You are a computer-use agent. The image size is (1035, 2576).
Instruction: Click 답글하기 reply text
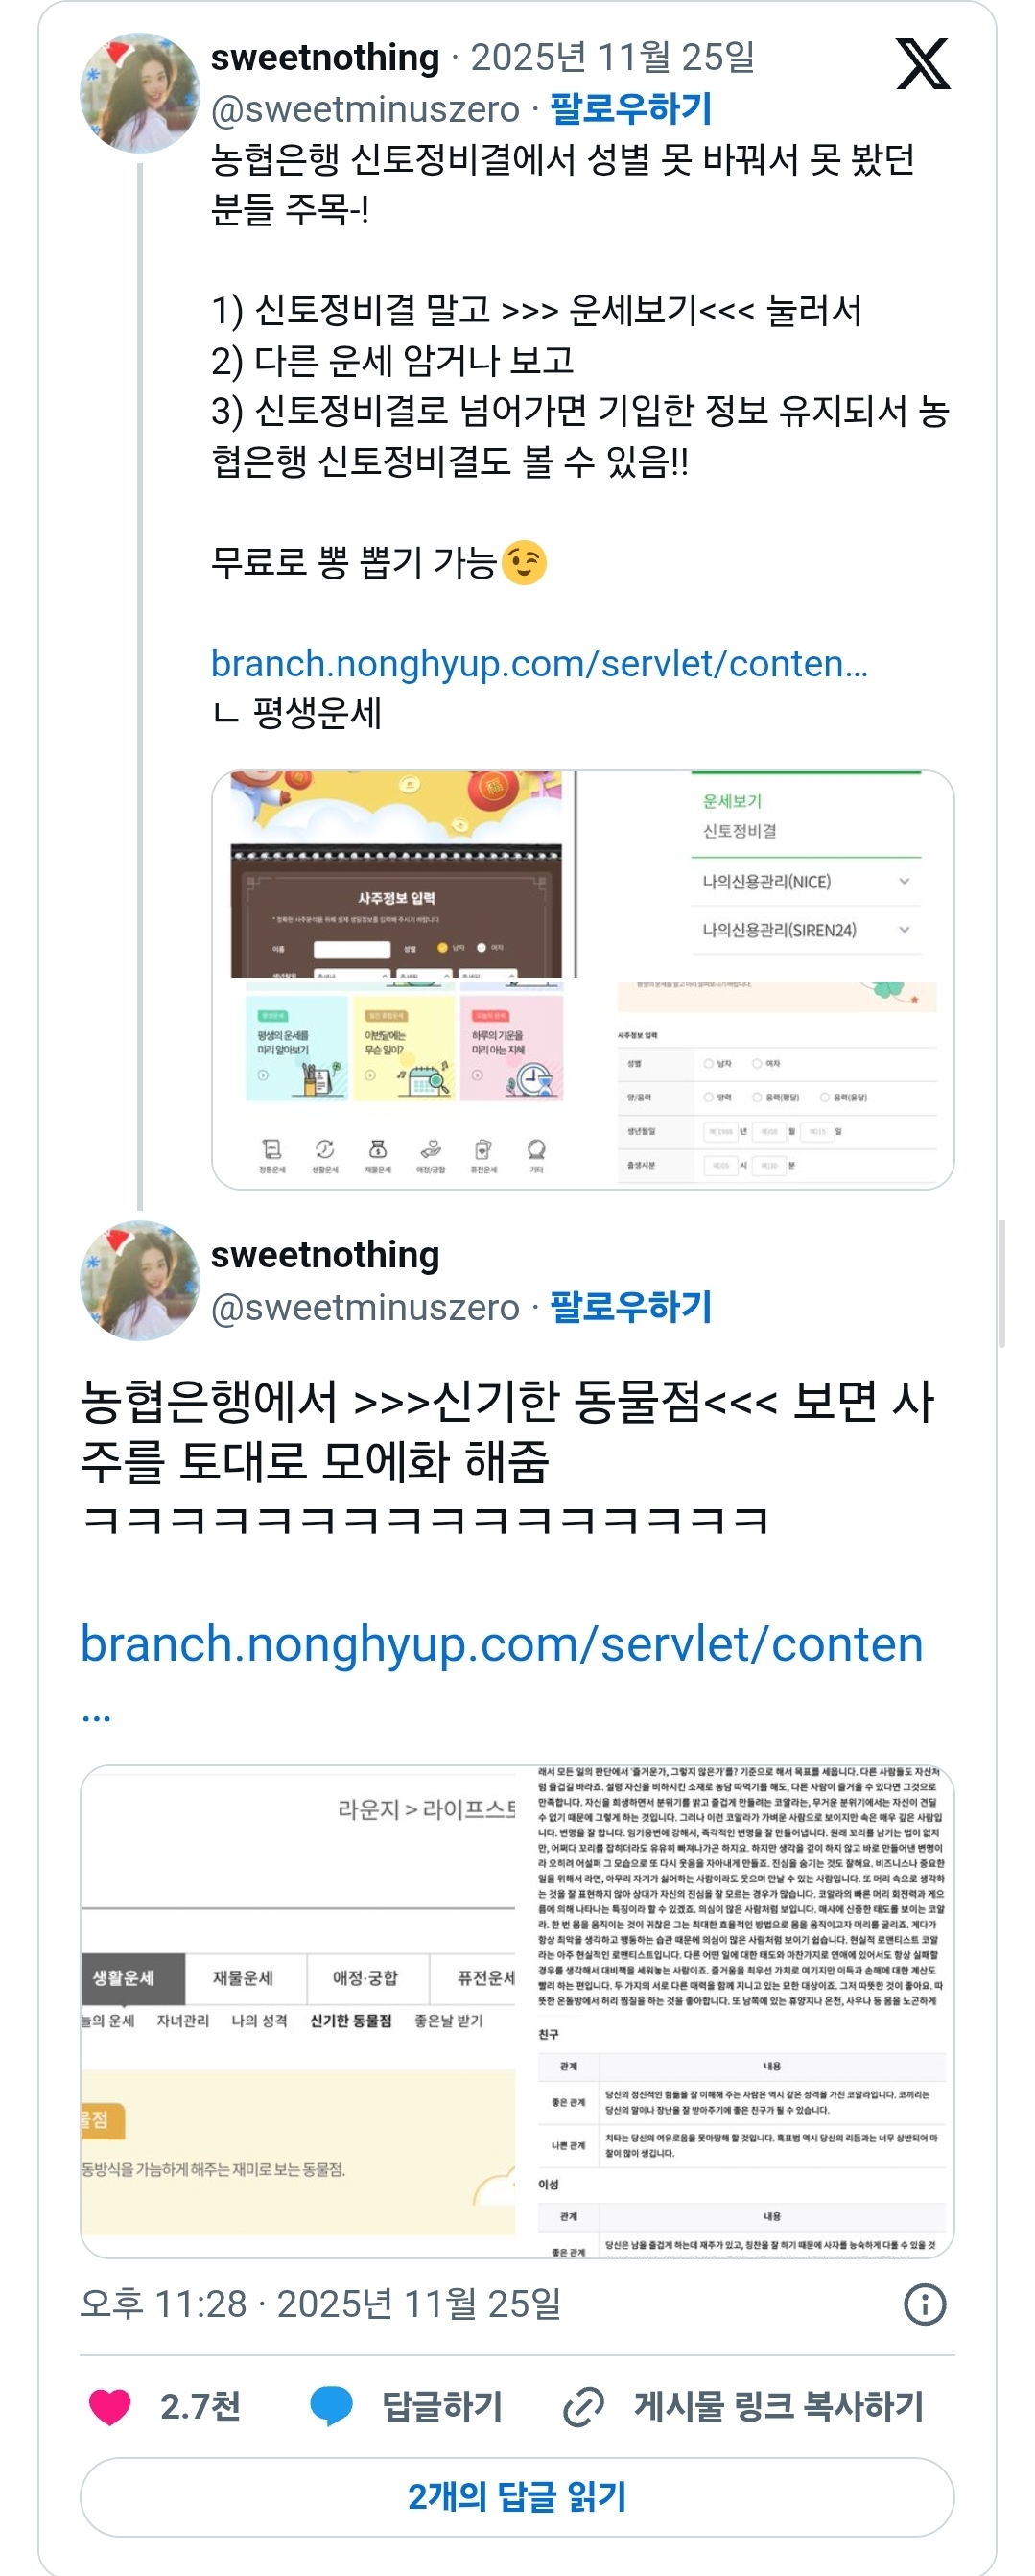(x=442, y=2407)
